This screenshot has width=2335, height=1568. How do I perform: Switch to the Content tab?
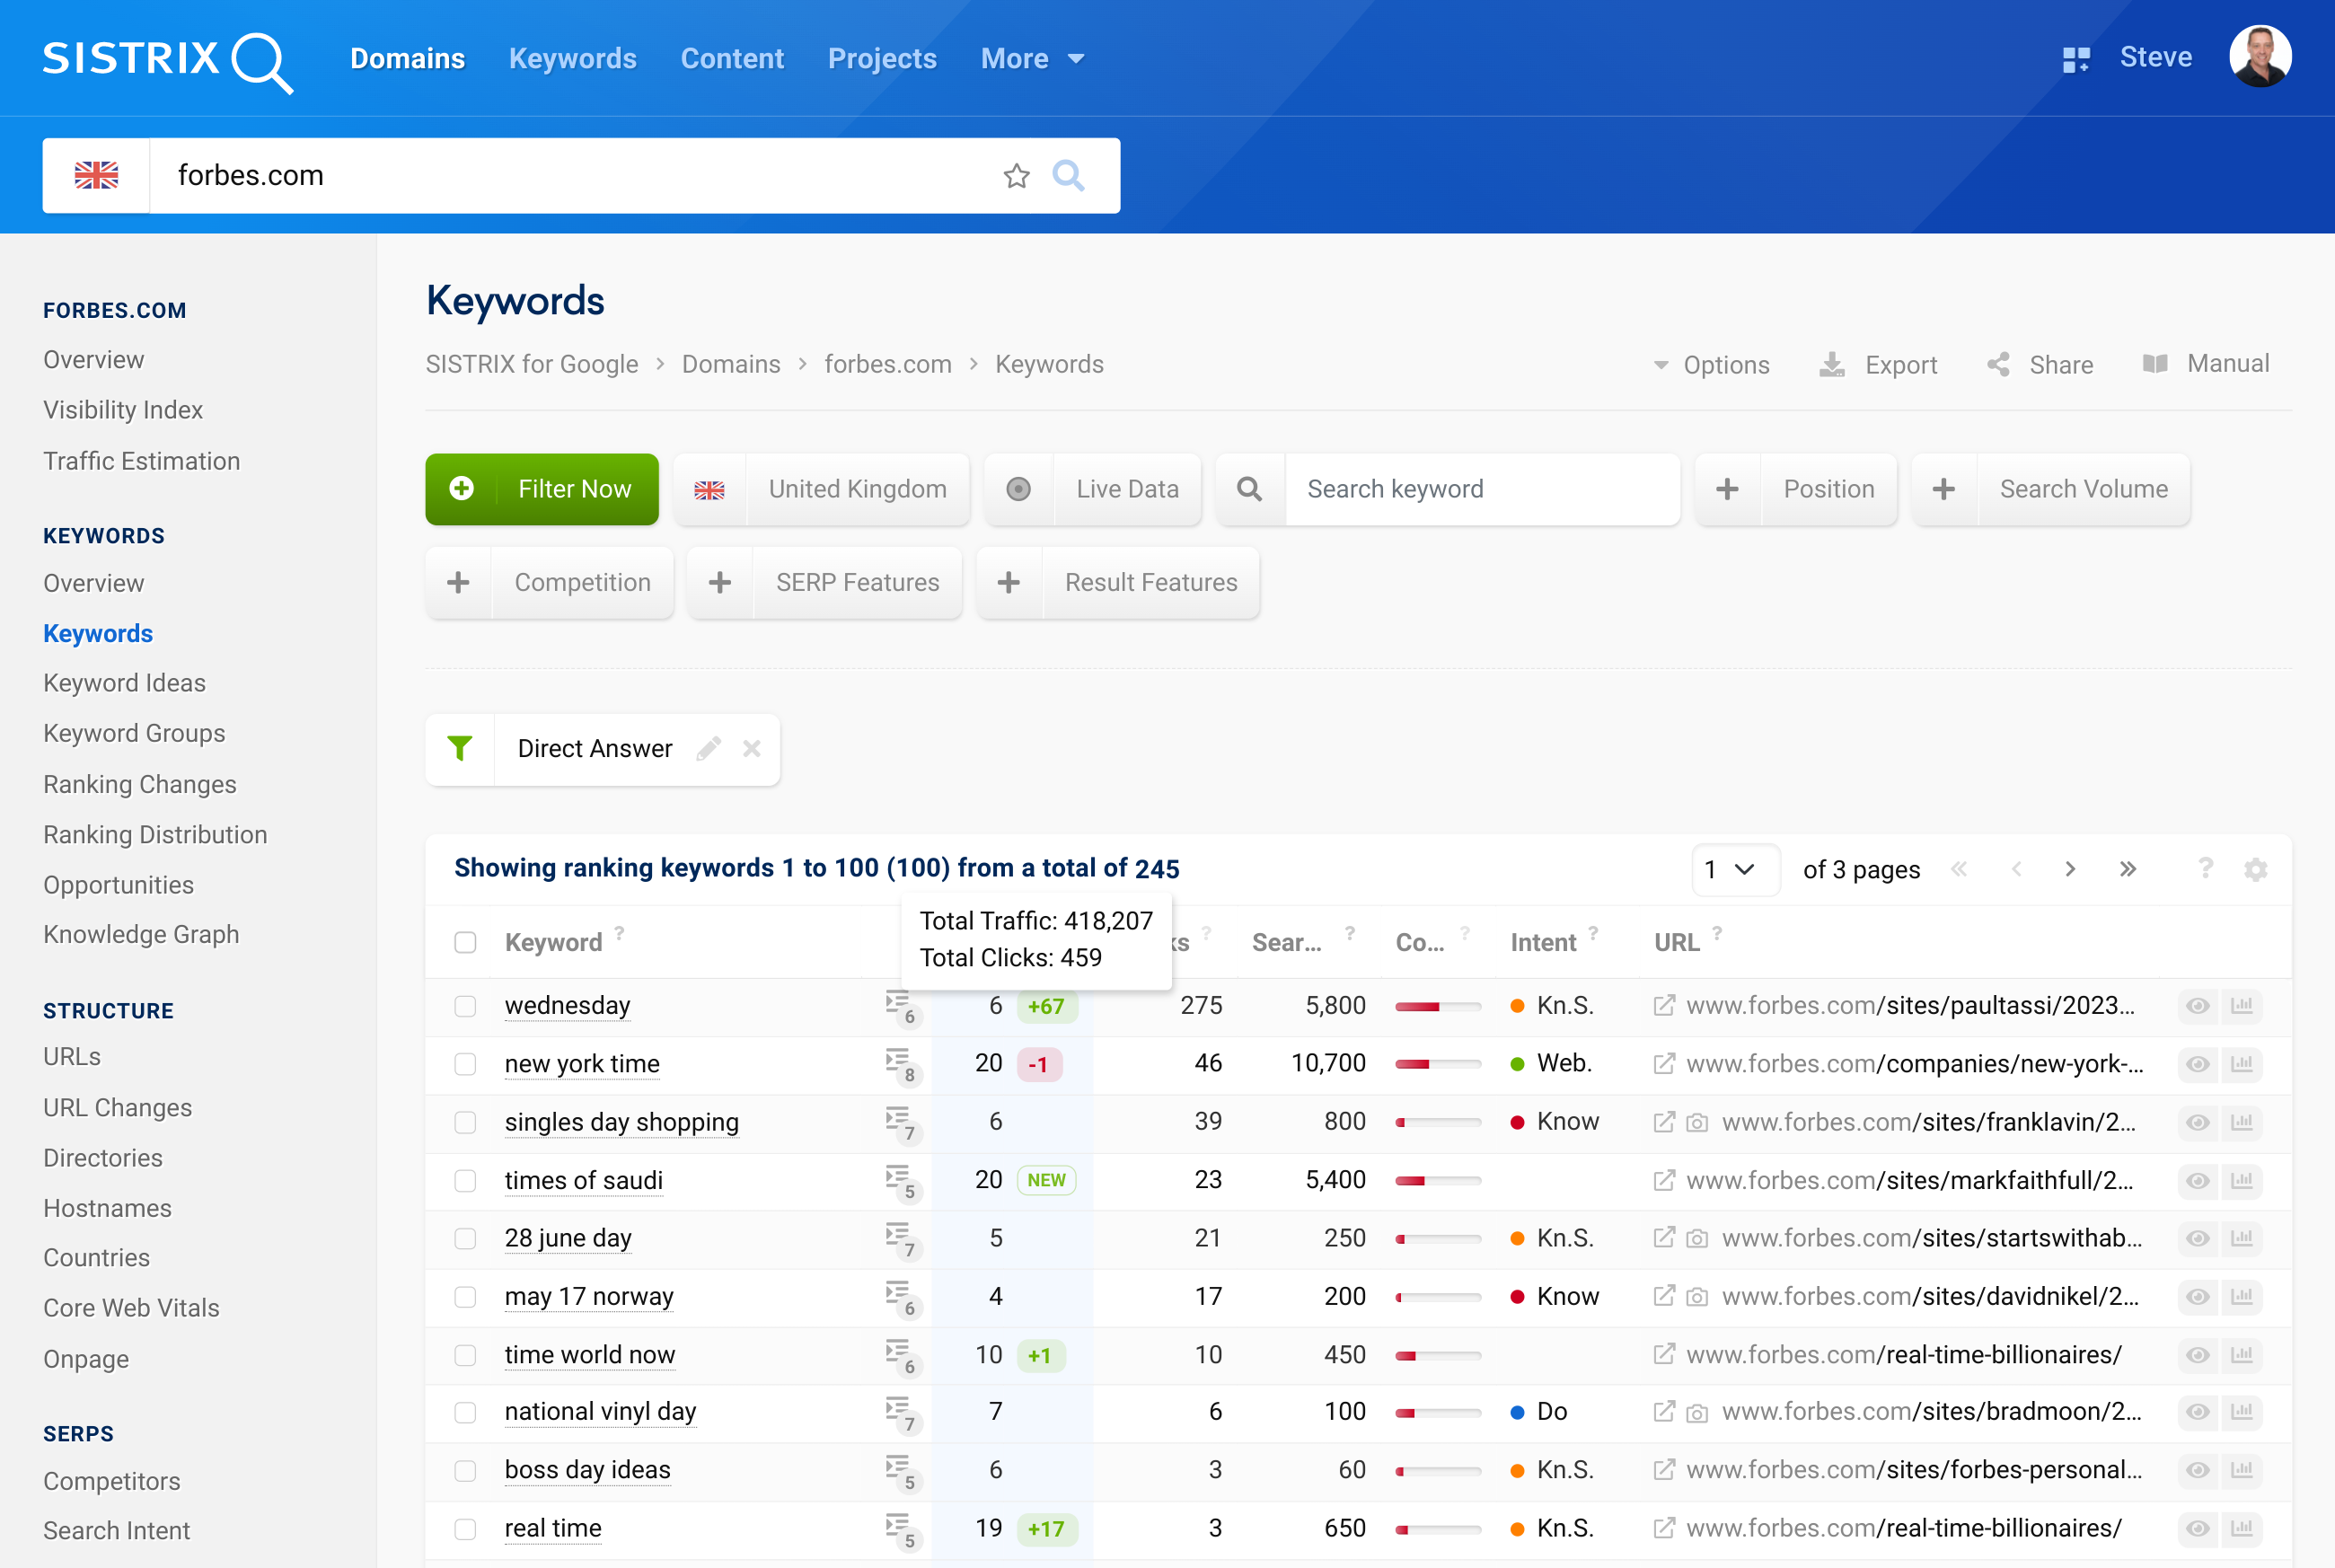[732, 59]
